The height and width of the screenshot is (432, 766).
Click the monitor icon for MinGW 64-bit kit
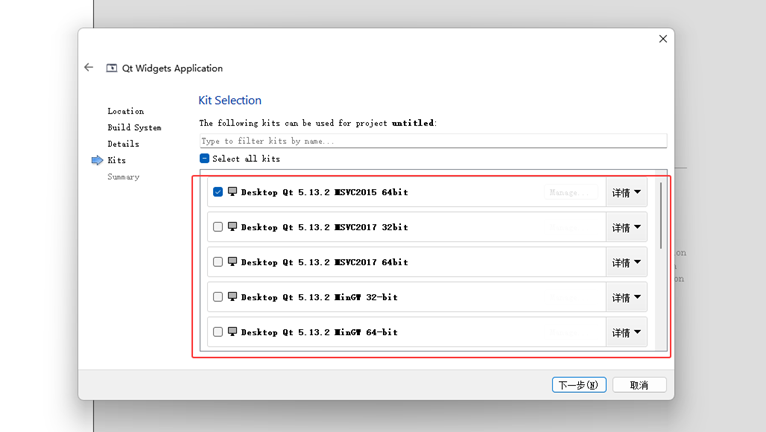click(x=233, y=332)
